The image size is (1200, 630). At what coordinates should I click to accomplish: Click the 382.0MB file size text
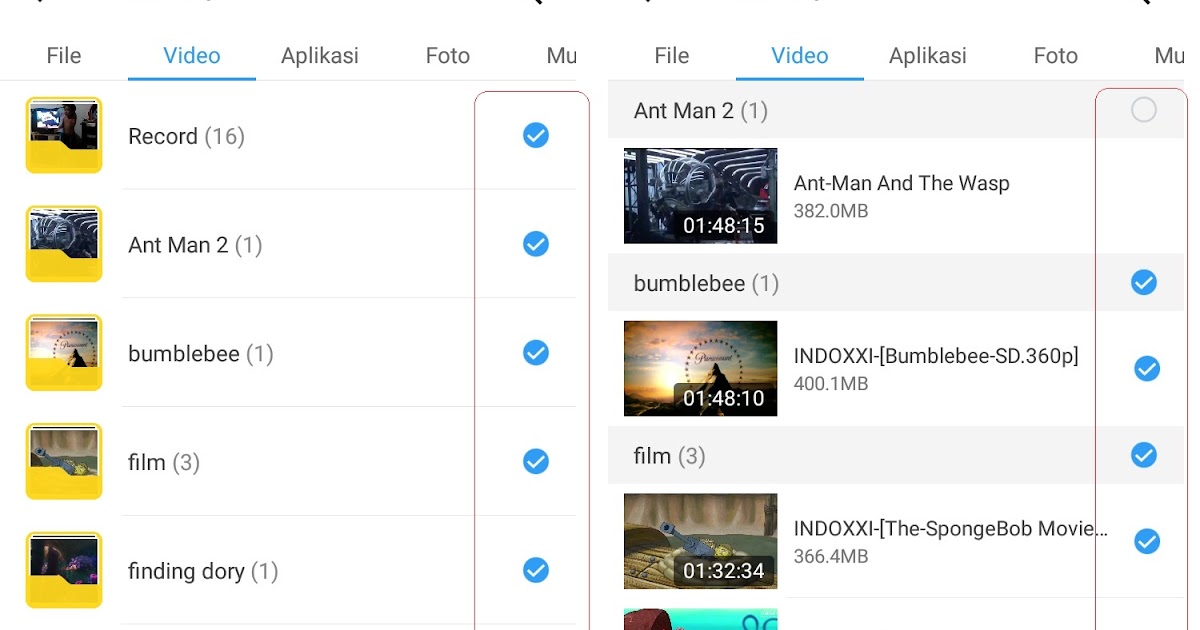[831, 211]
